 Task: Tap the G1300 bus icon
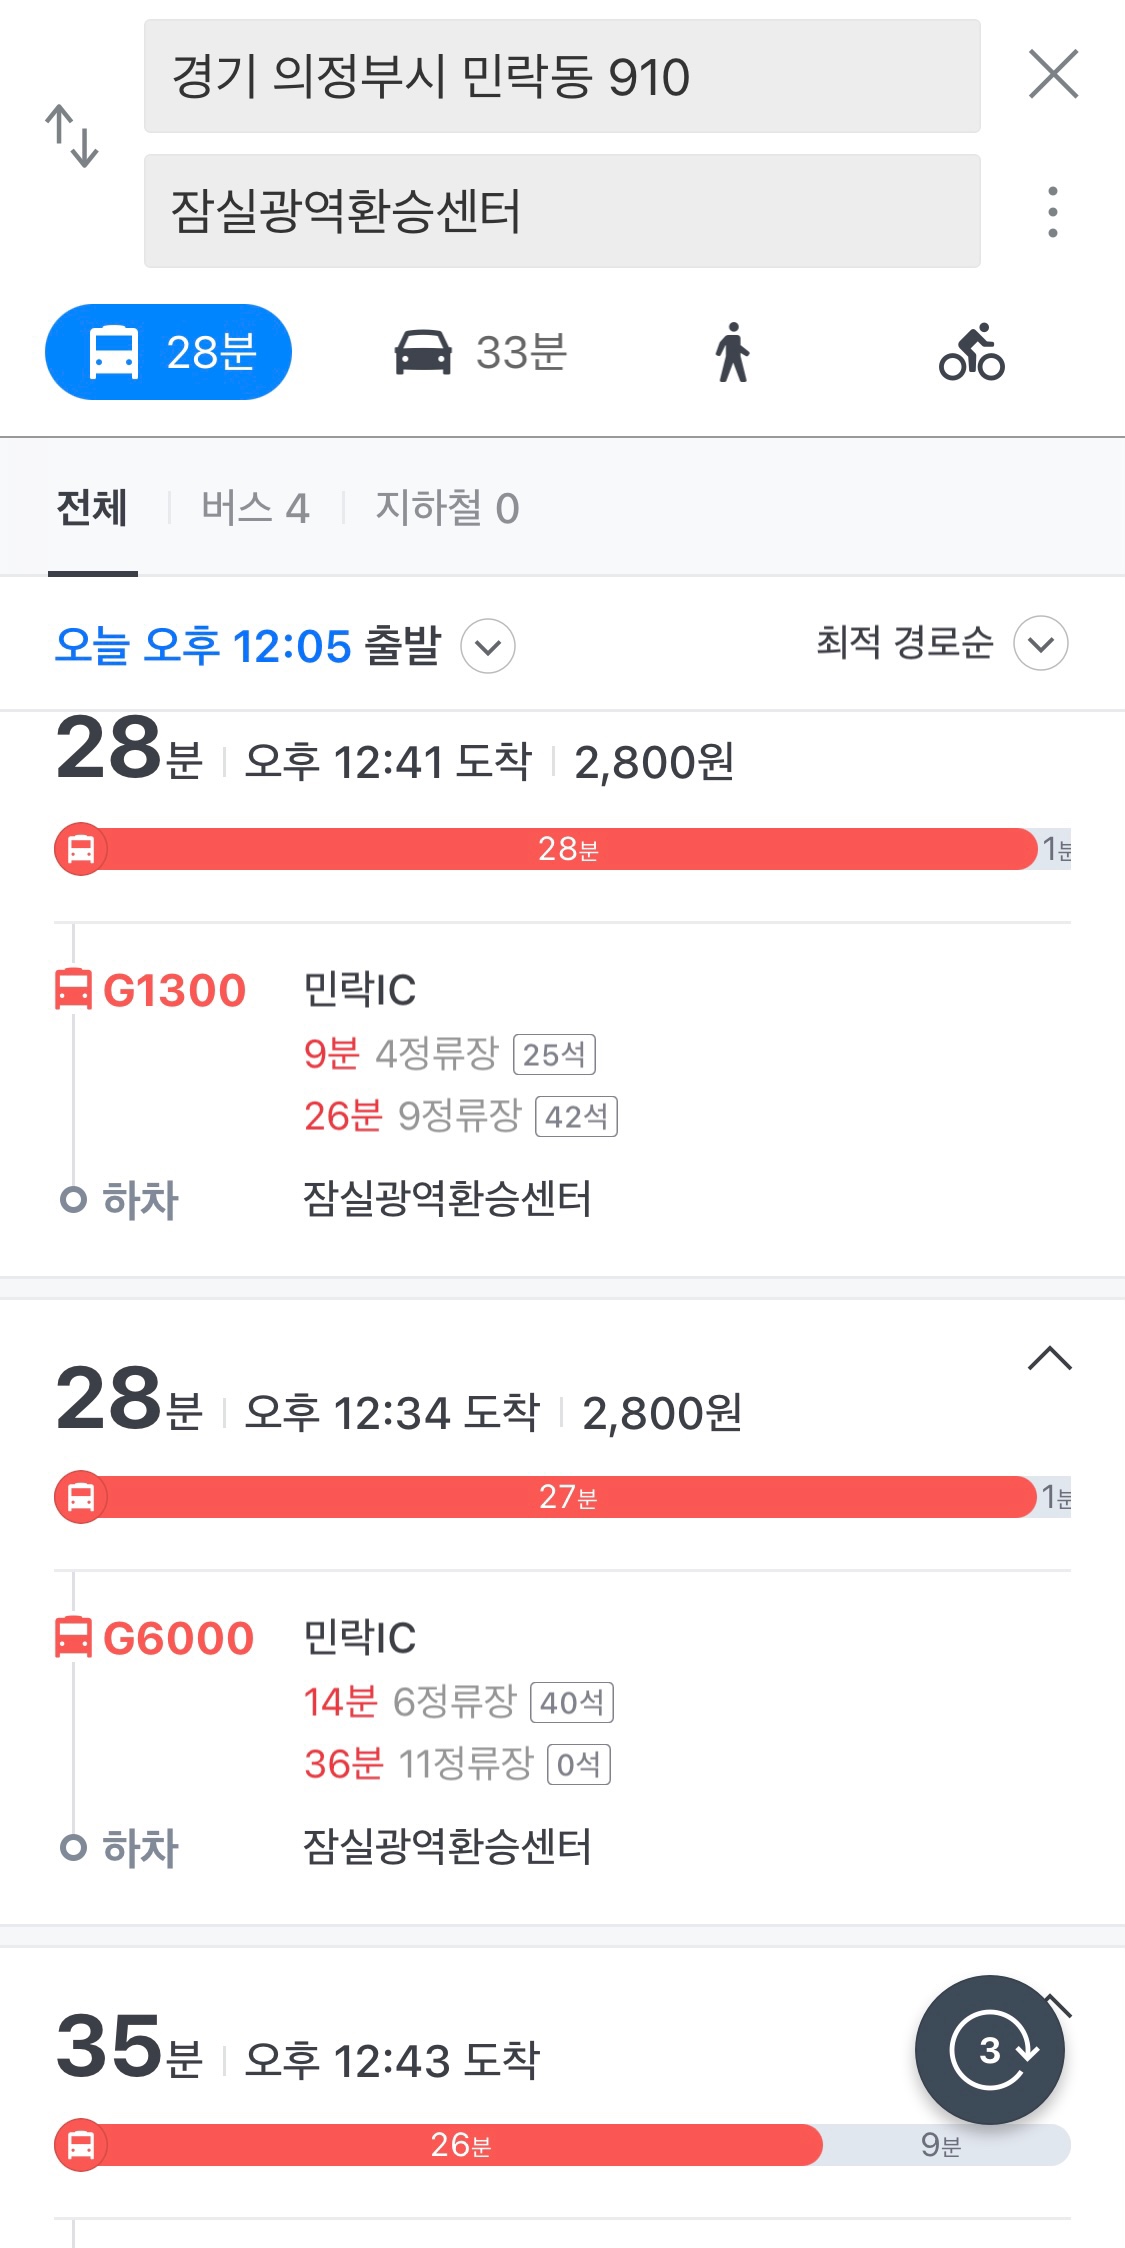click(x=73, y=990)
